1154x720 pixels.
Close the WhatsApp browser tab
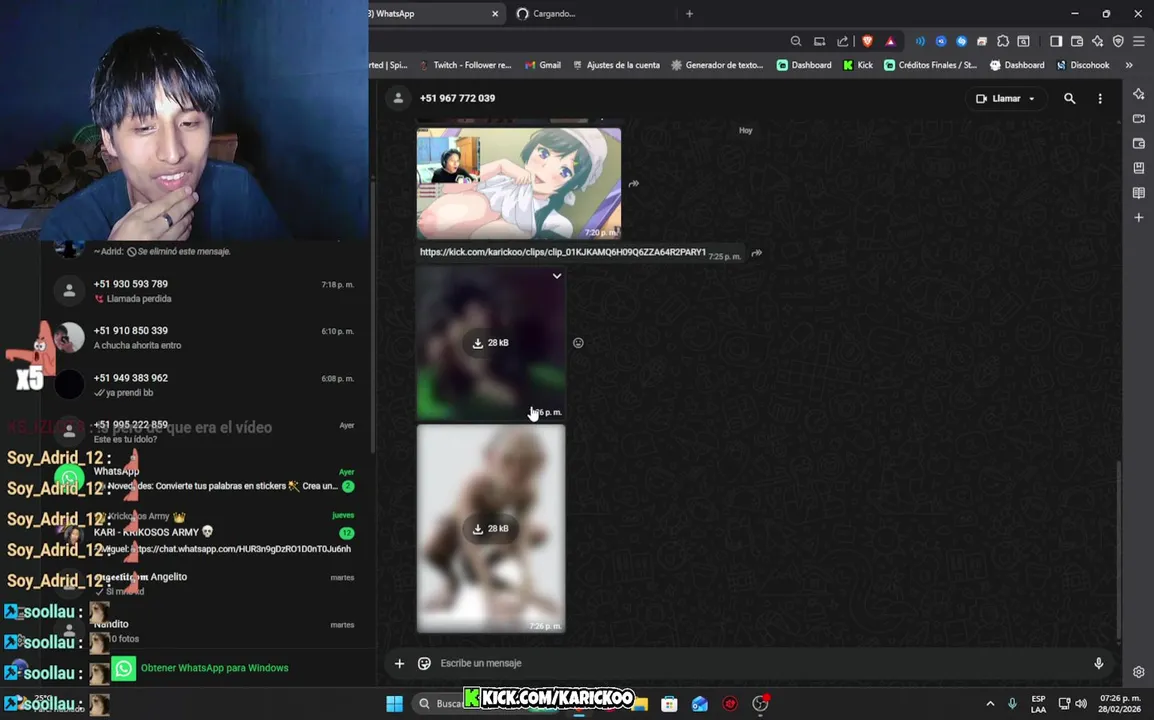click(495, 13)
